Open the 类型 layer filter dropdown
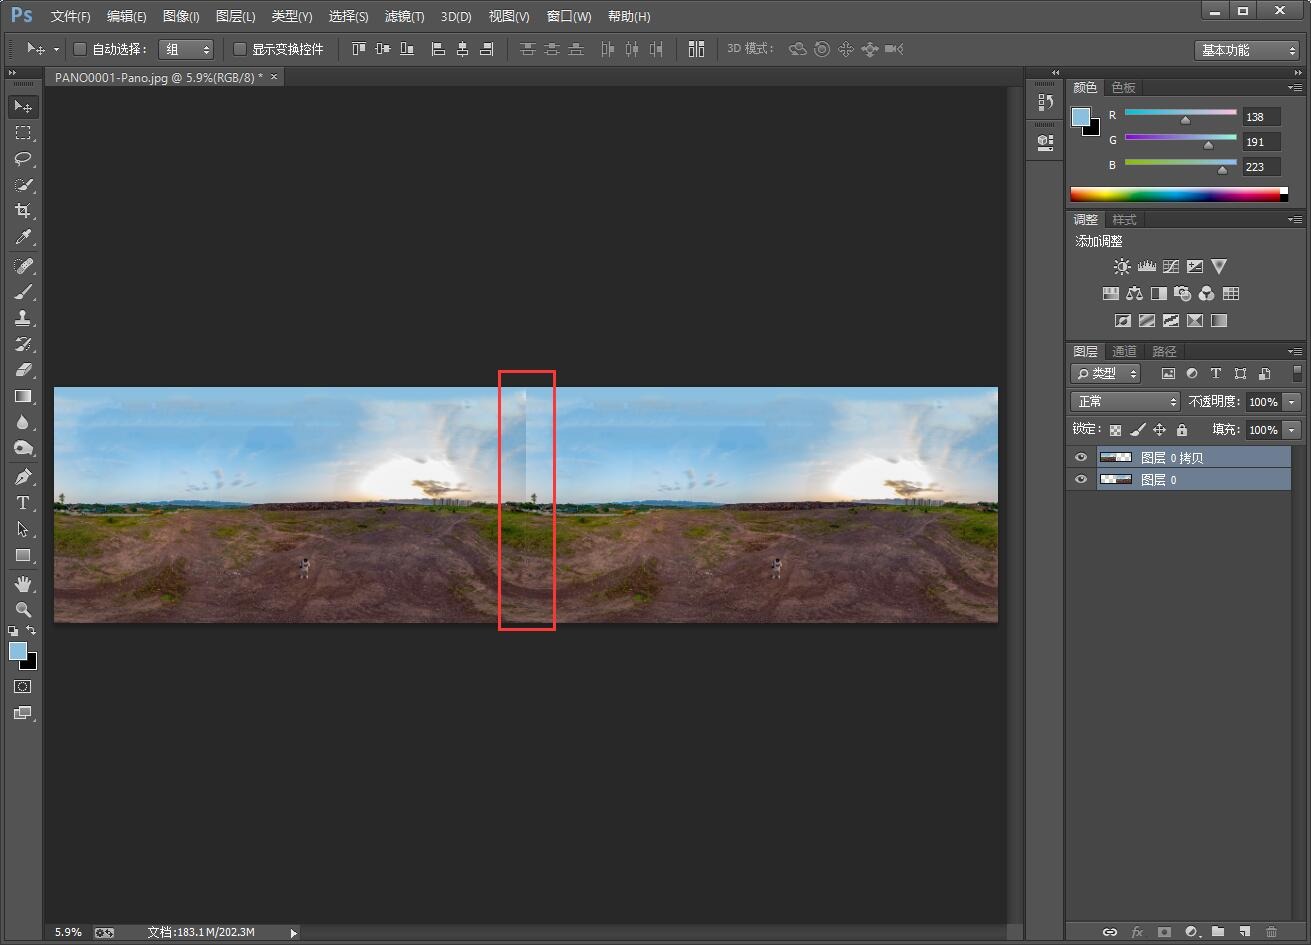The width and height of the screenshot is (1311, 945). [x=1105, y=373]
